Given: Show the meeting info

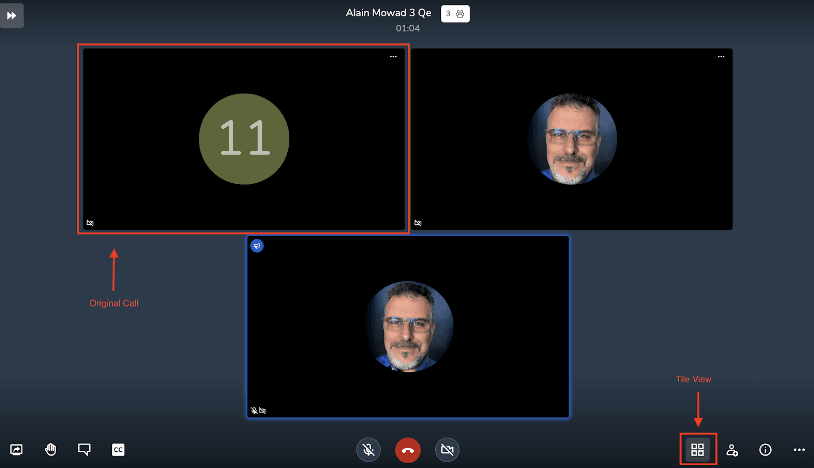Looking at the screenshot, I should (x=765, y=450).
